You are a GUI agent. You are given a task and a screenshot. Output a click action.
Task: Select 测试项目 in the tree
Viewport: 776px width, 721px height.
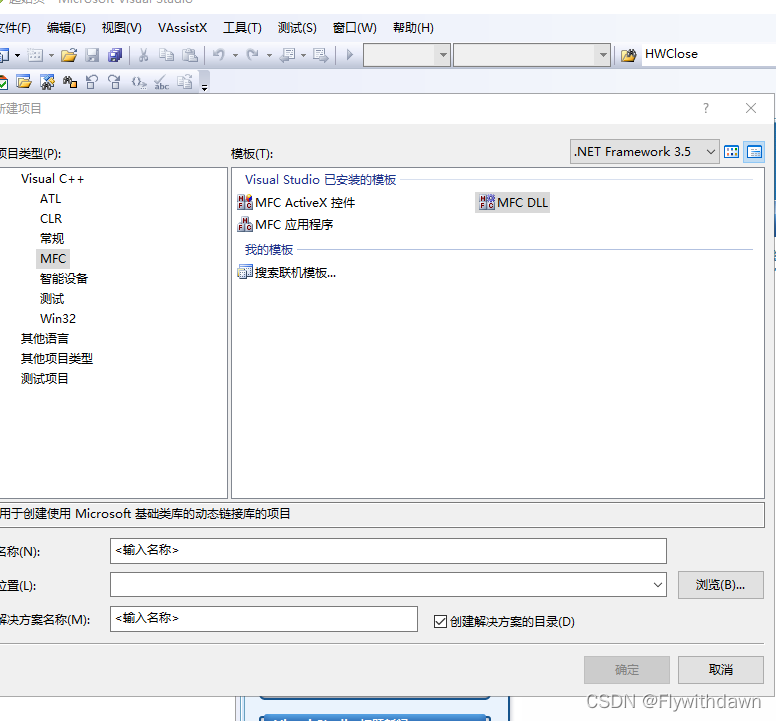(x=45, y=379)
